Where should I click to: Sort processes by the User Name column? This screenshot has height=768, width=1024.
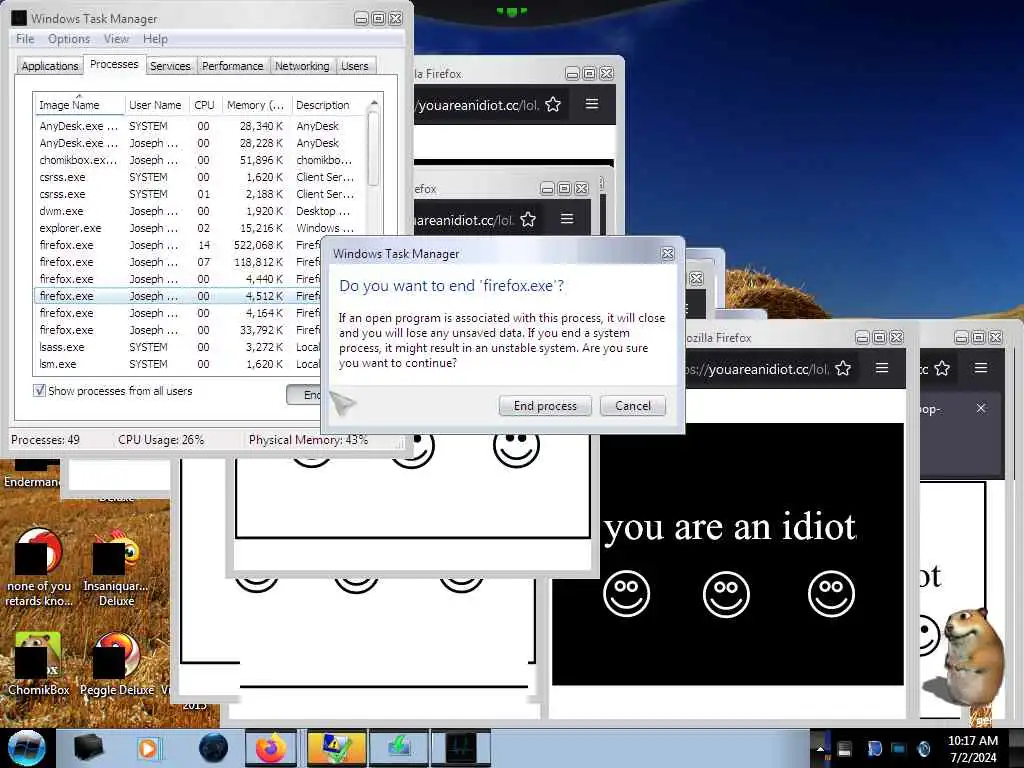click(155, 105)
